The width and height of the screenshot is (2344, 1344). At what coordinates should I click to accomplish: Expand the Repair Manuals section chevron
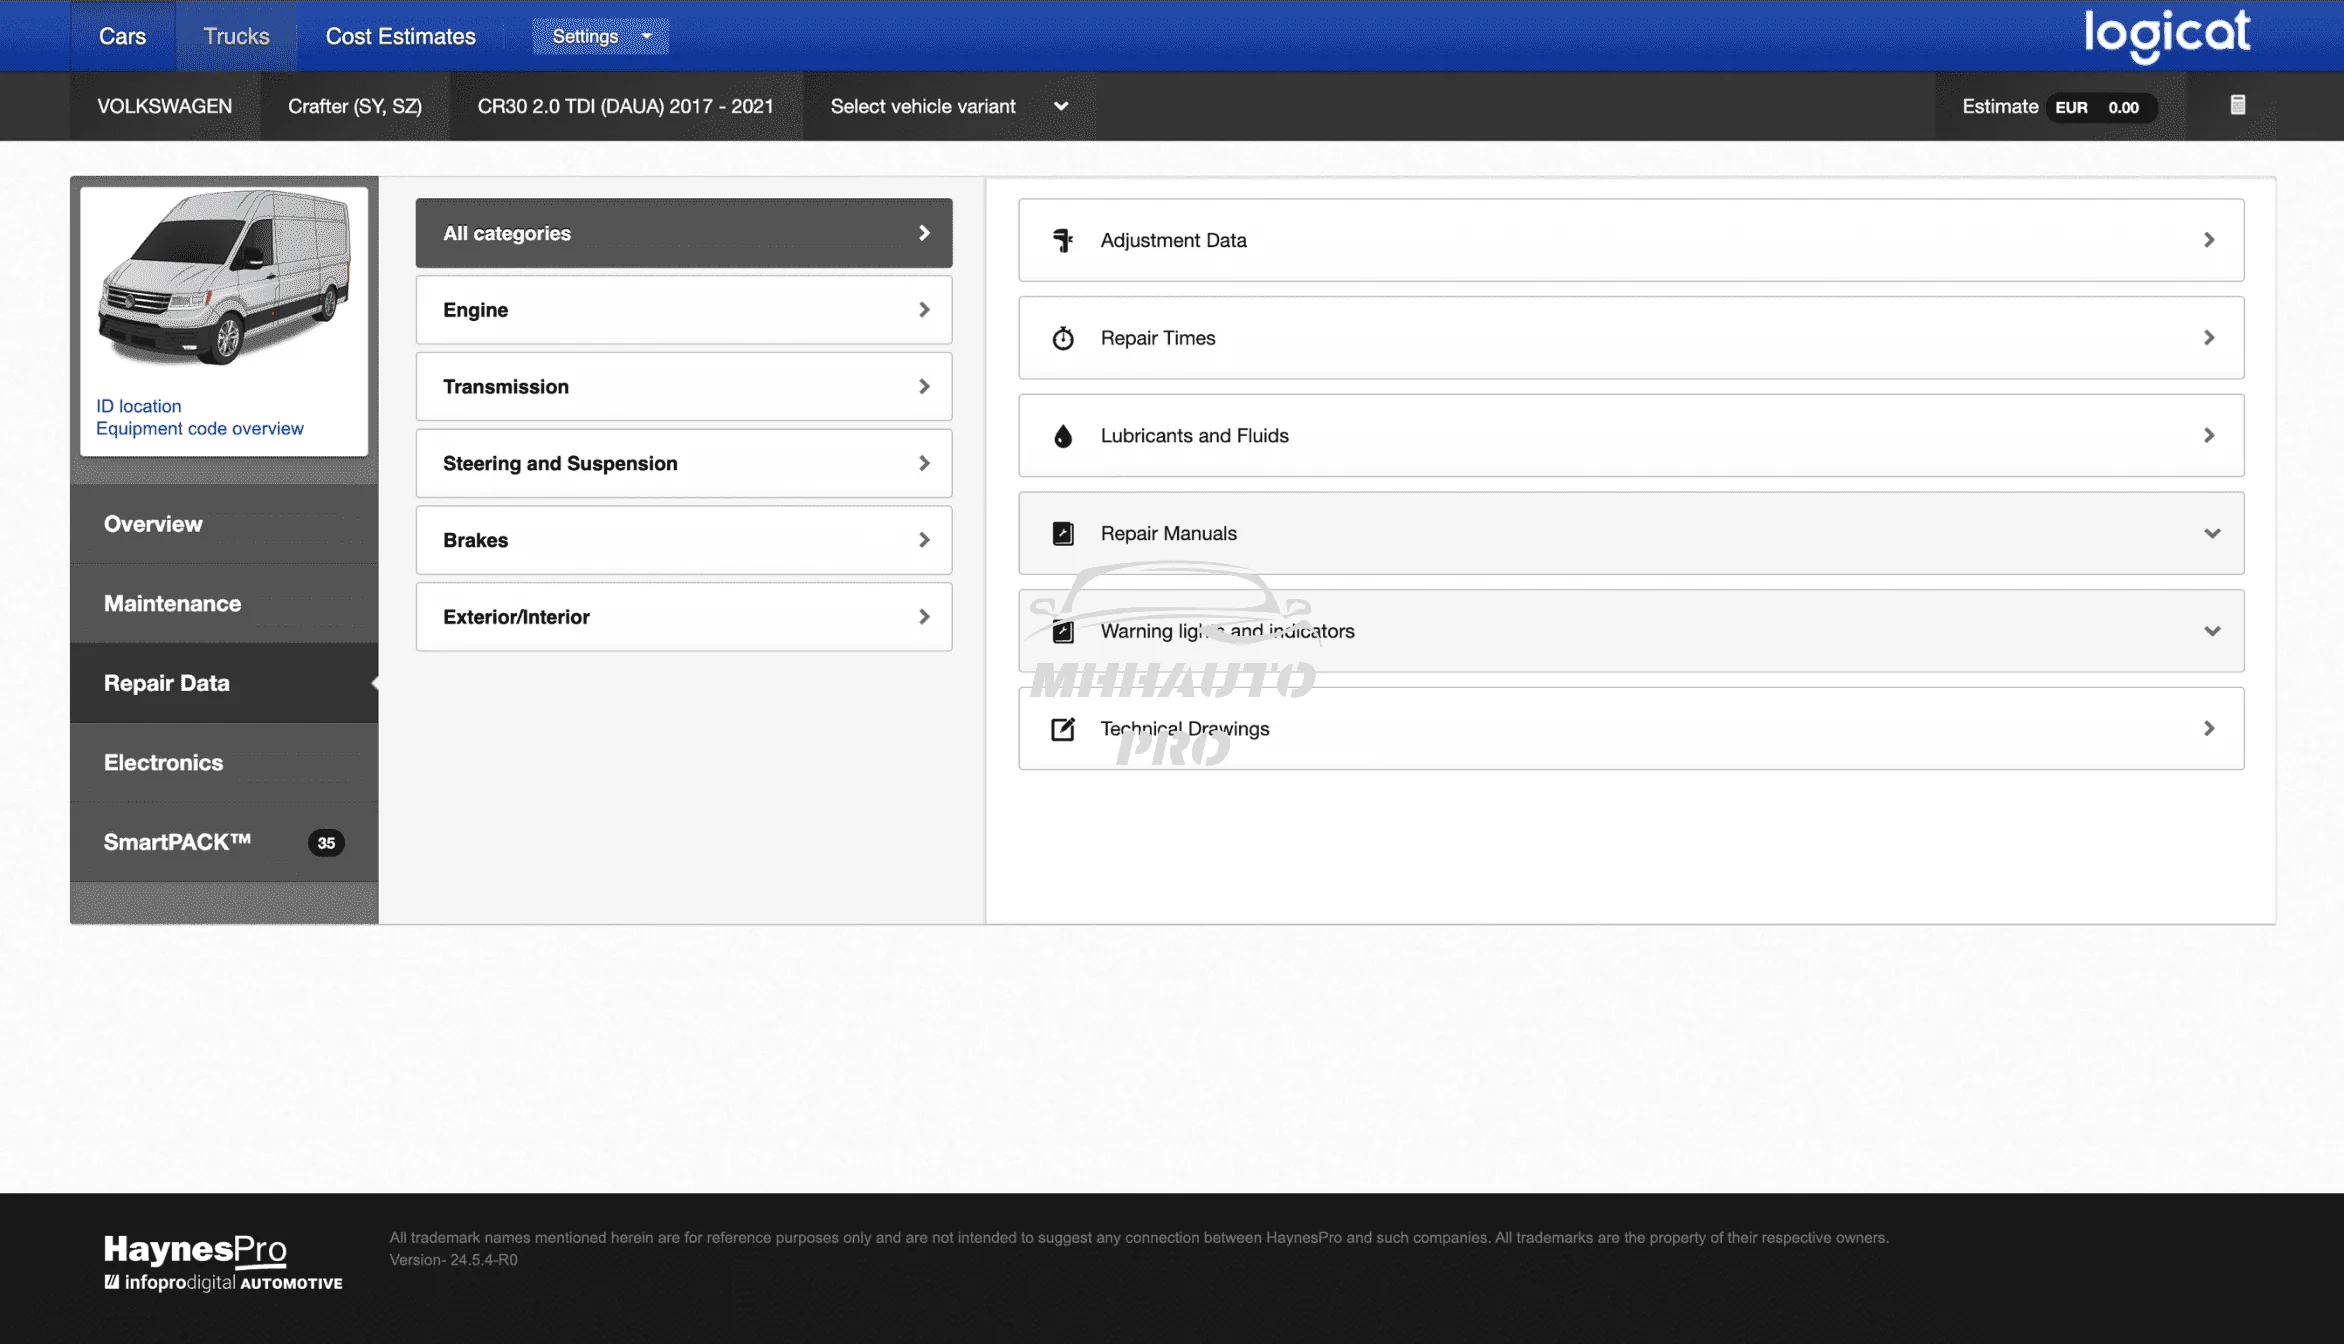2212,534
